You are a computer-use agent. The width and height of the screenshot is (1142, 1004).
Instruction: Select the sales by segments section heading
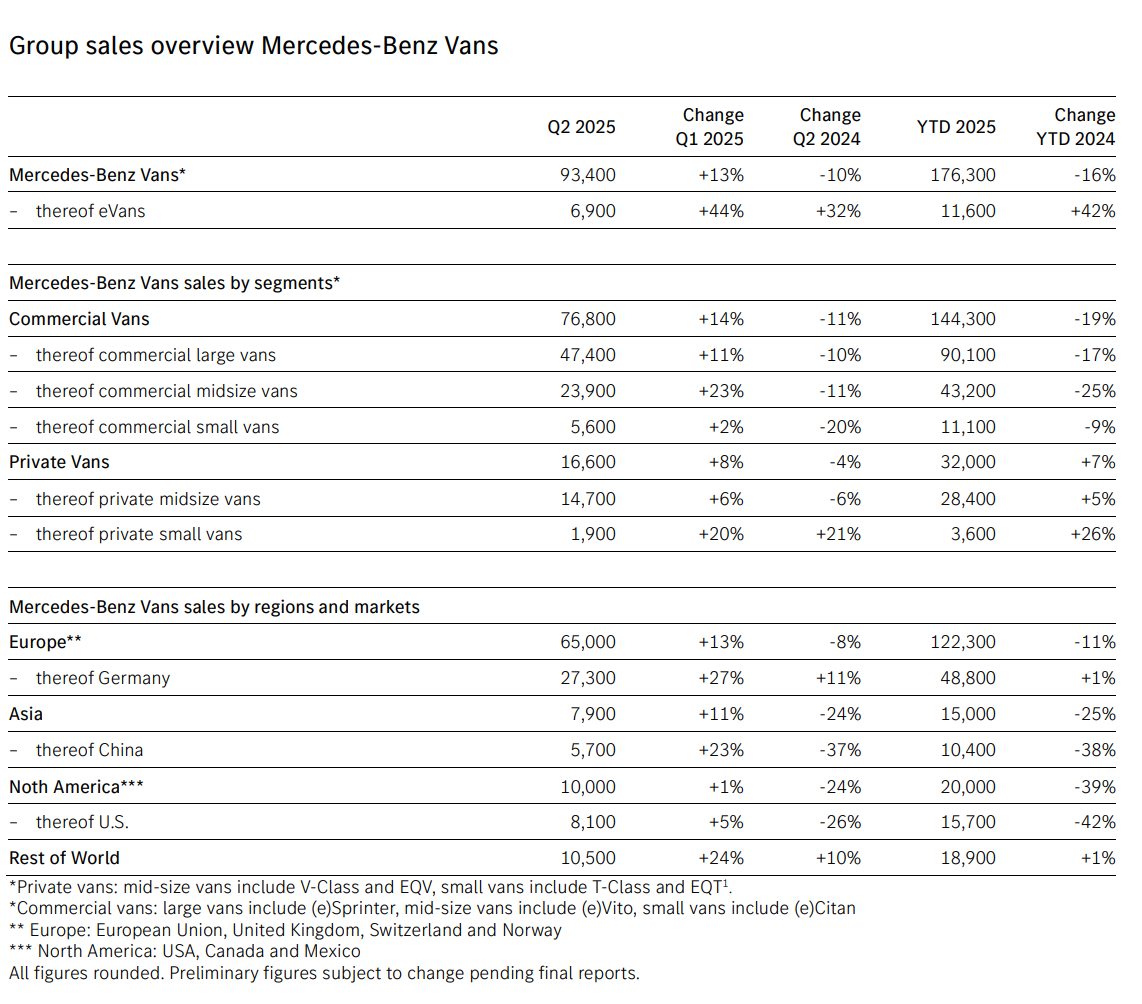pos(174,283)
